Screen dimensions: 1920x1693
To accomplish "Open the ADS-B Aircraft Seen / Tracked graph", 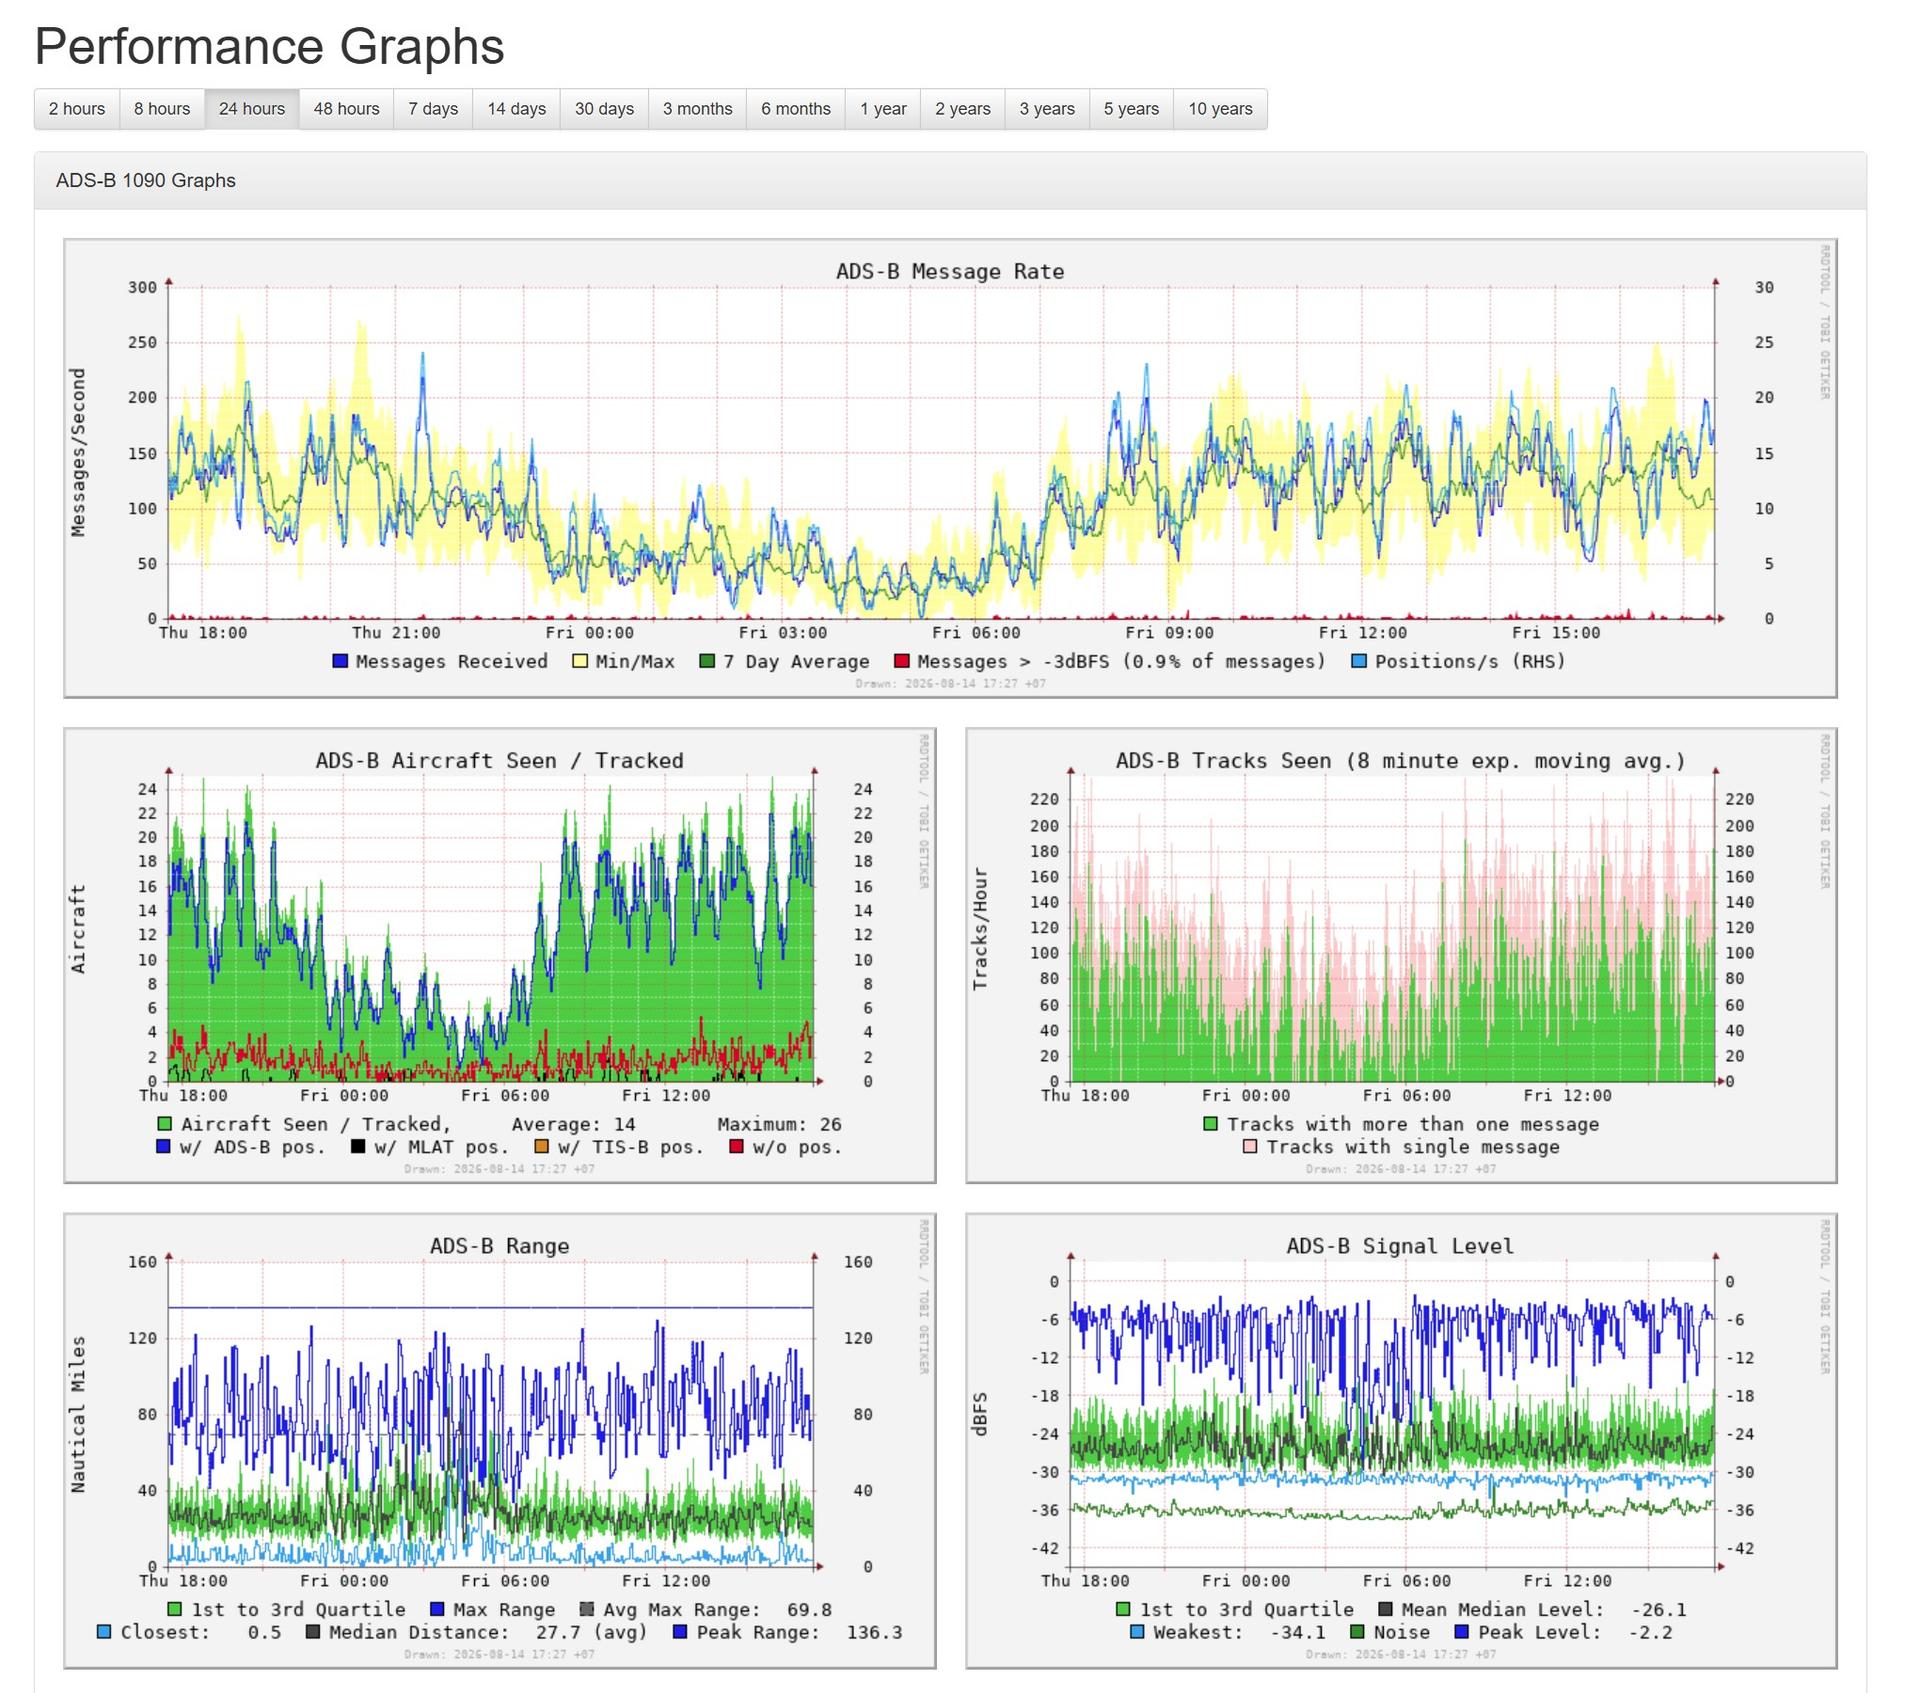I will 500,955.
